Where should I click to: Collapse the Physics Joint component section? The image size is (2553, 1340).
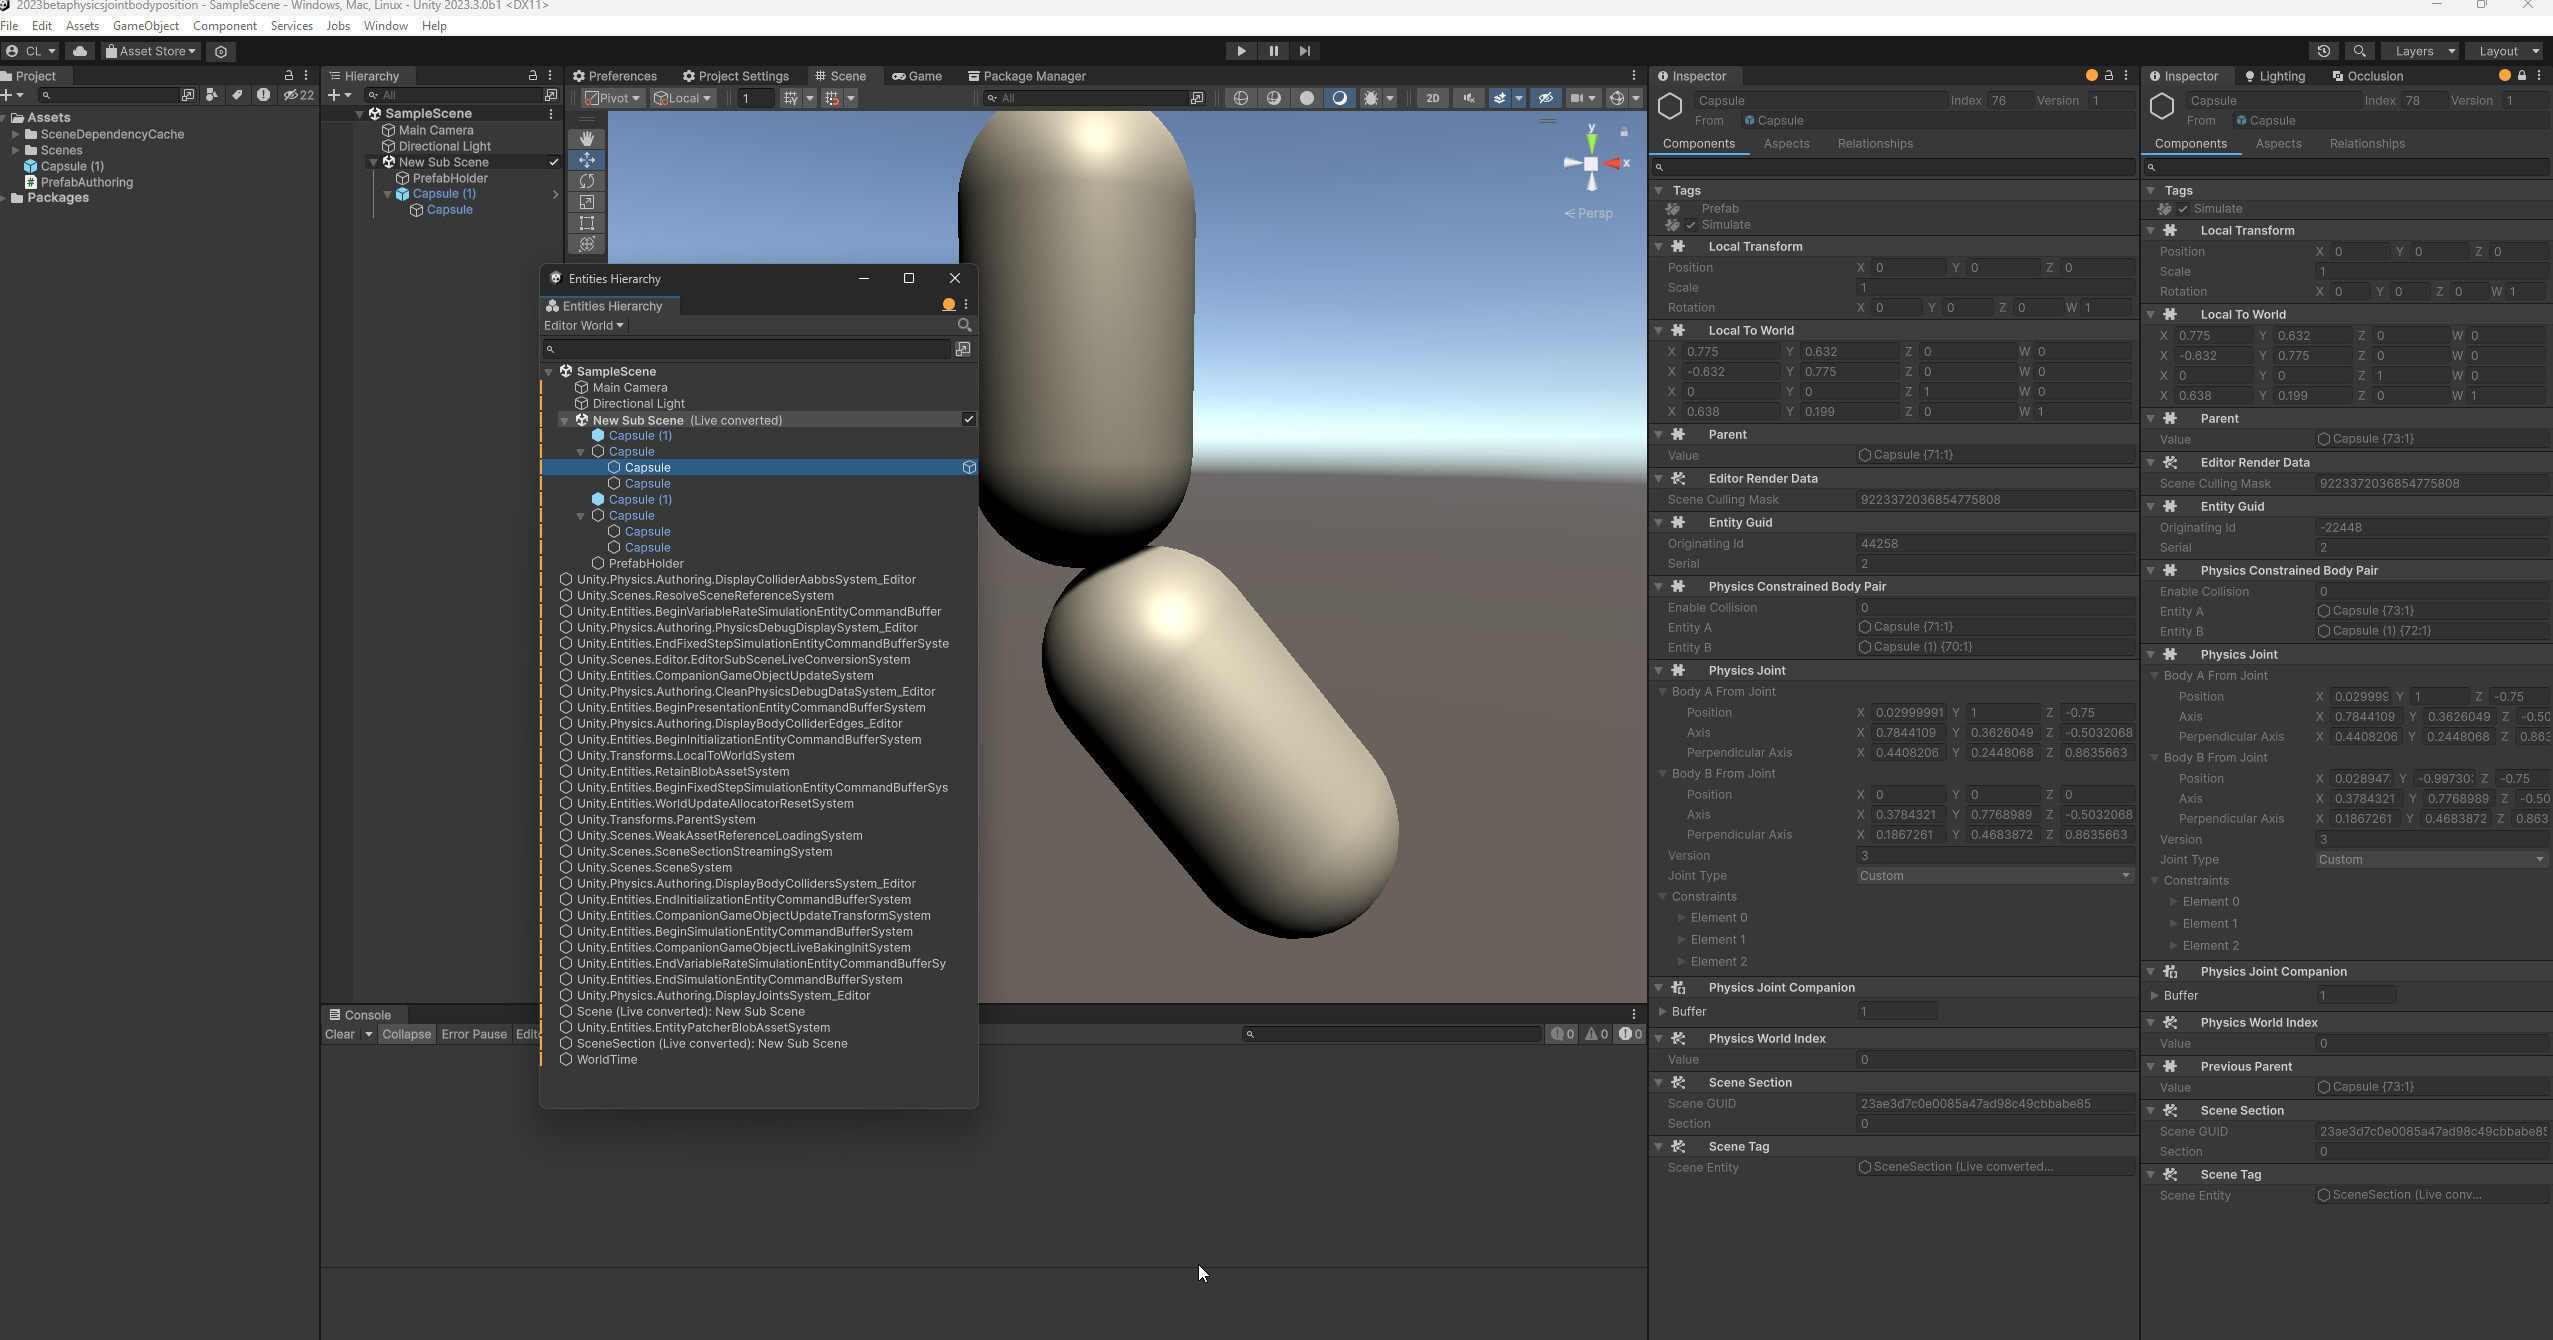1659,670
